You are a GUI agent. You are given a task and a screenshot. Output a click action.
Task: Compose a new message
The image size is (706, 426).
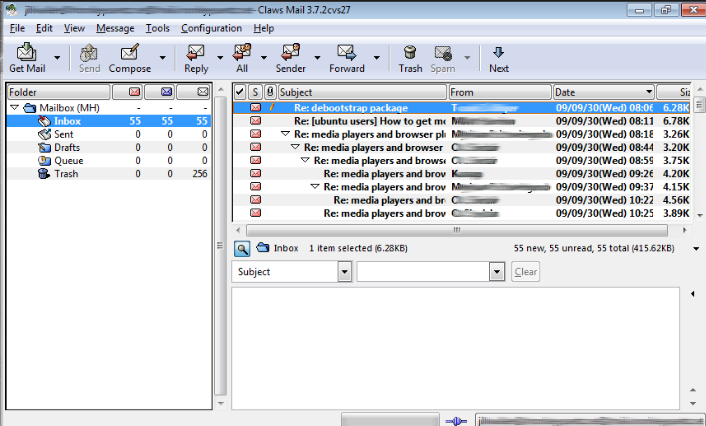pos(129,58)
